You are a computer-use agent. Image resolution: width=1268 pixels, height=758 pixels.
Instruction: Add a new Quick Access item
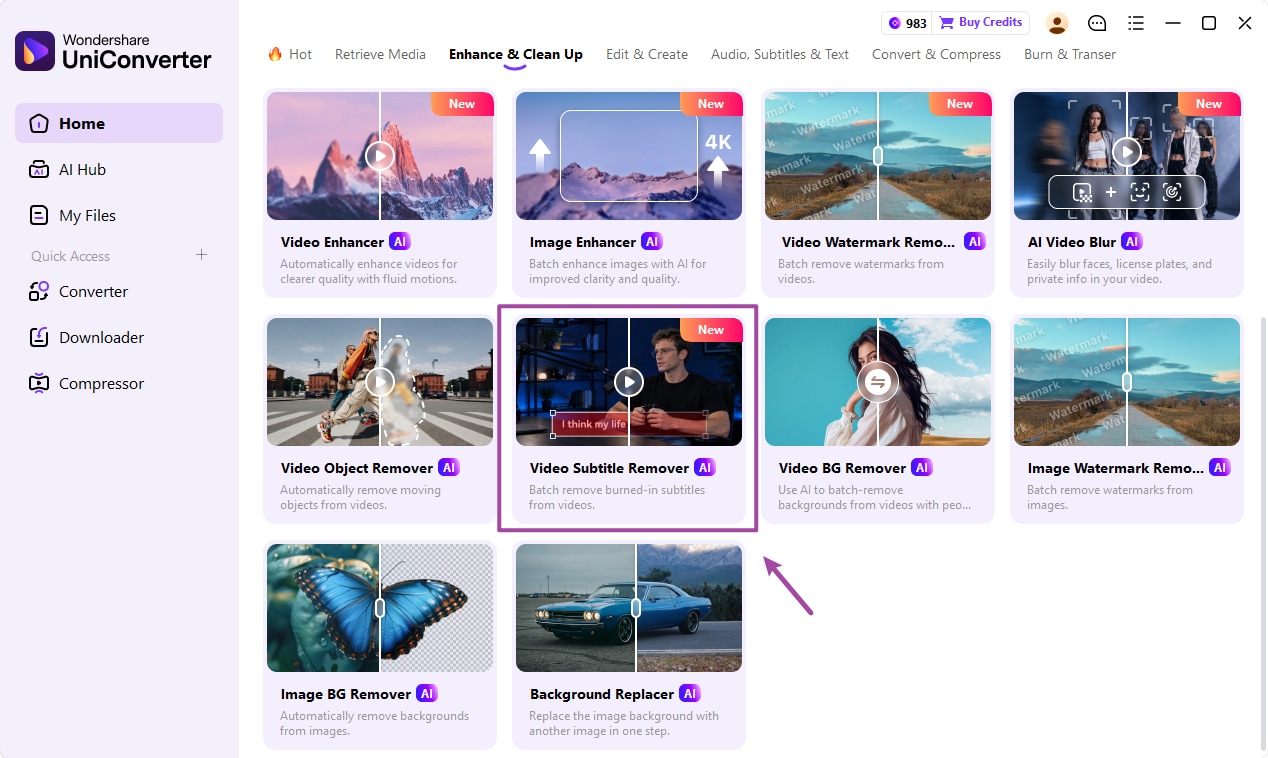[x=201, y=255]
